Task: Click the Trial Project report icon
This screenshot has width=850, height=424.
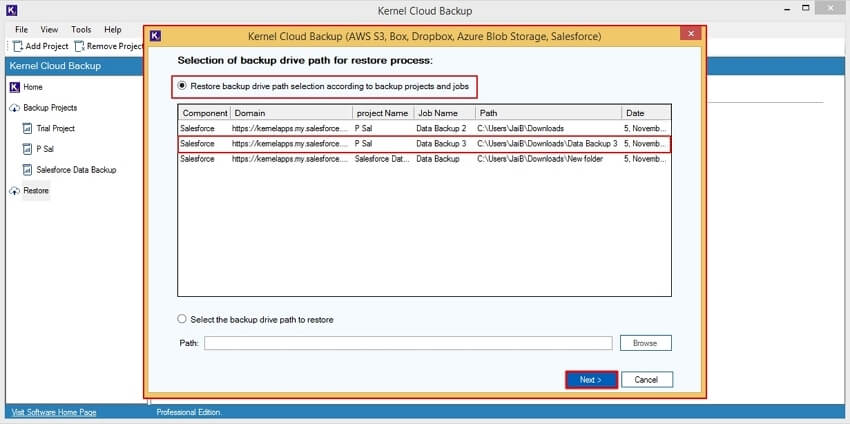Action: pyautogui.click(x=27, y=129)
